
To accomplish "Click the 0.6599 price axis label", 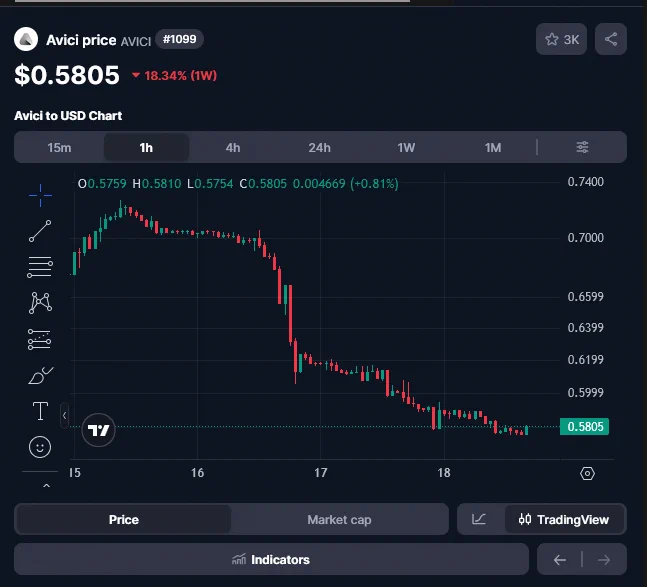I will (586, 297).
